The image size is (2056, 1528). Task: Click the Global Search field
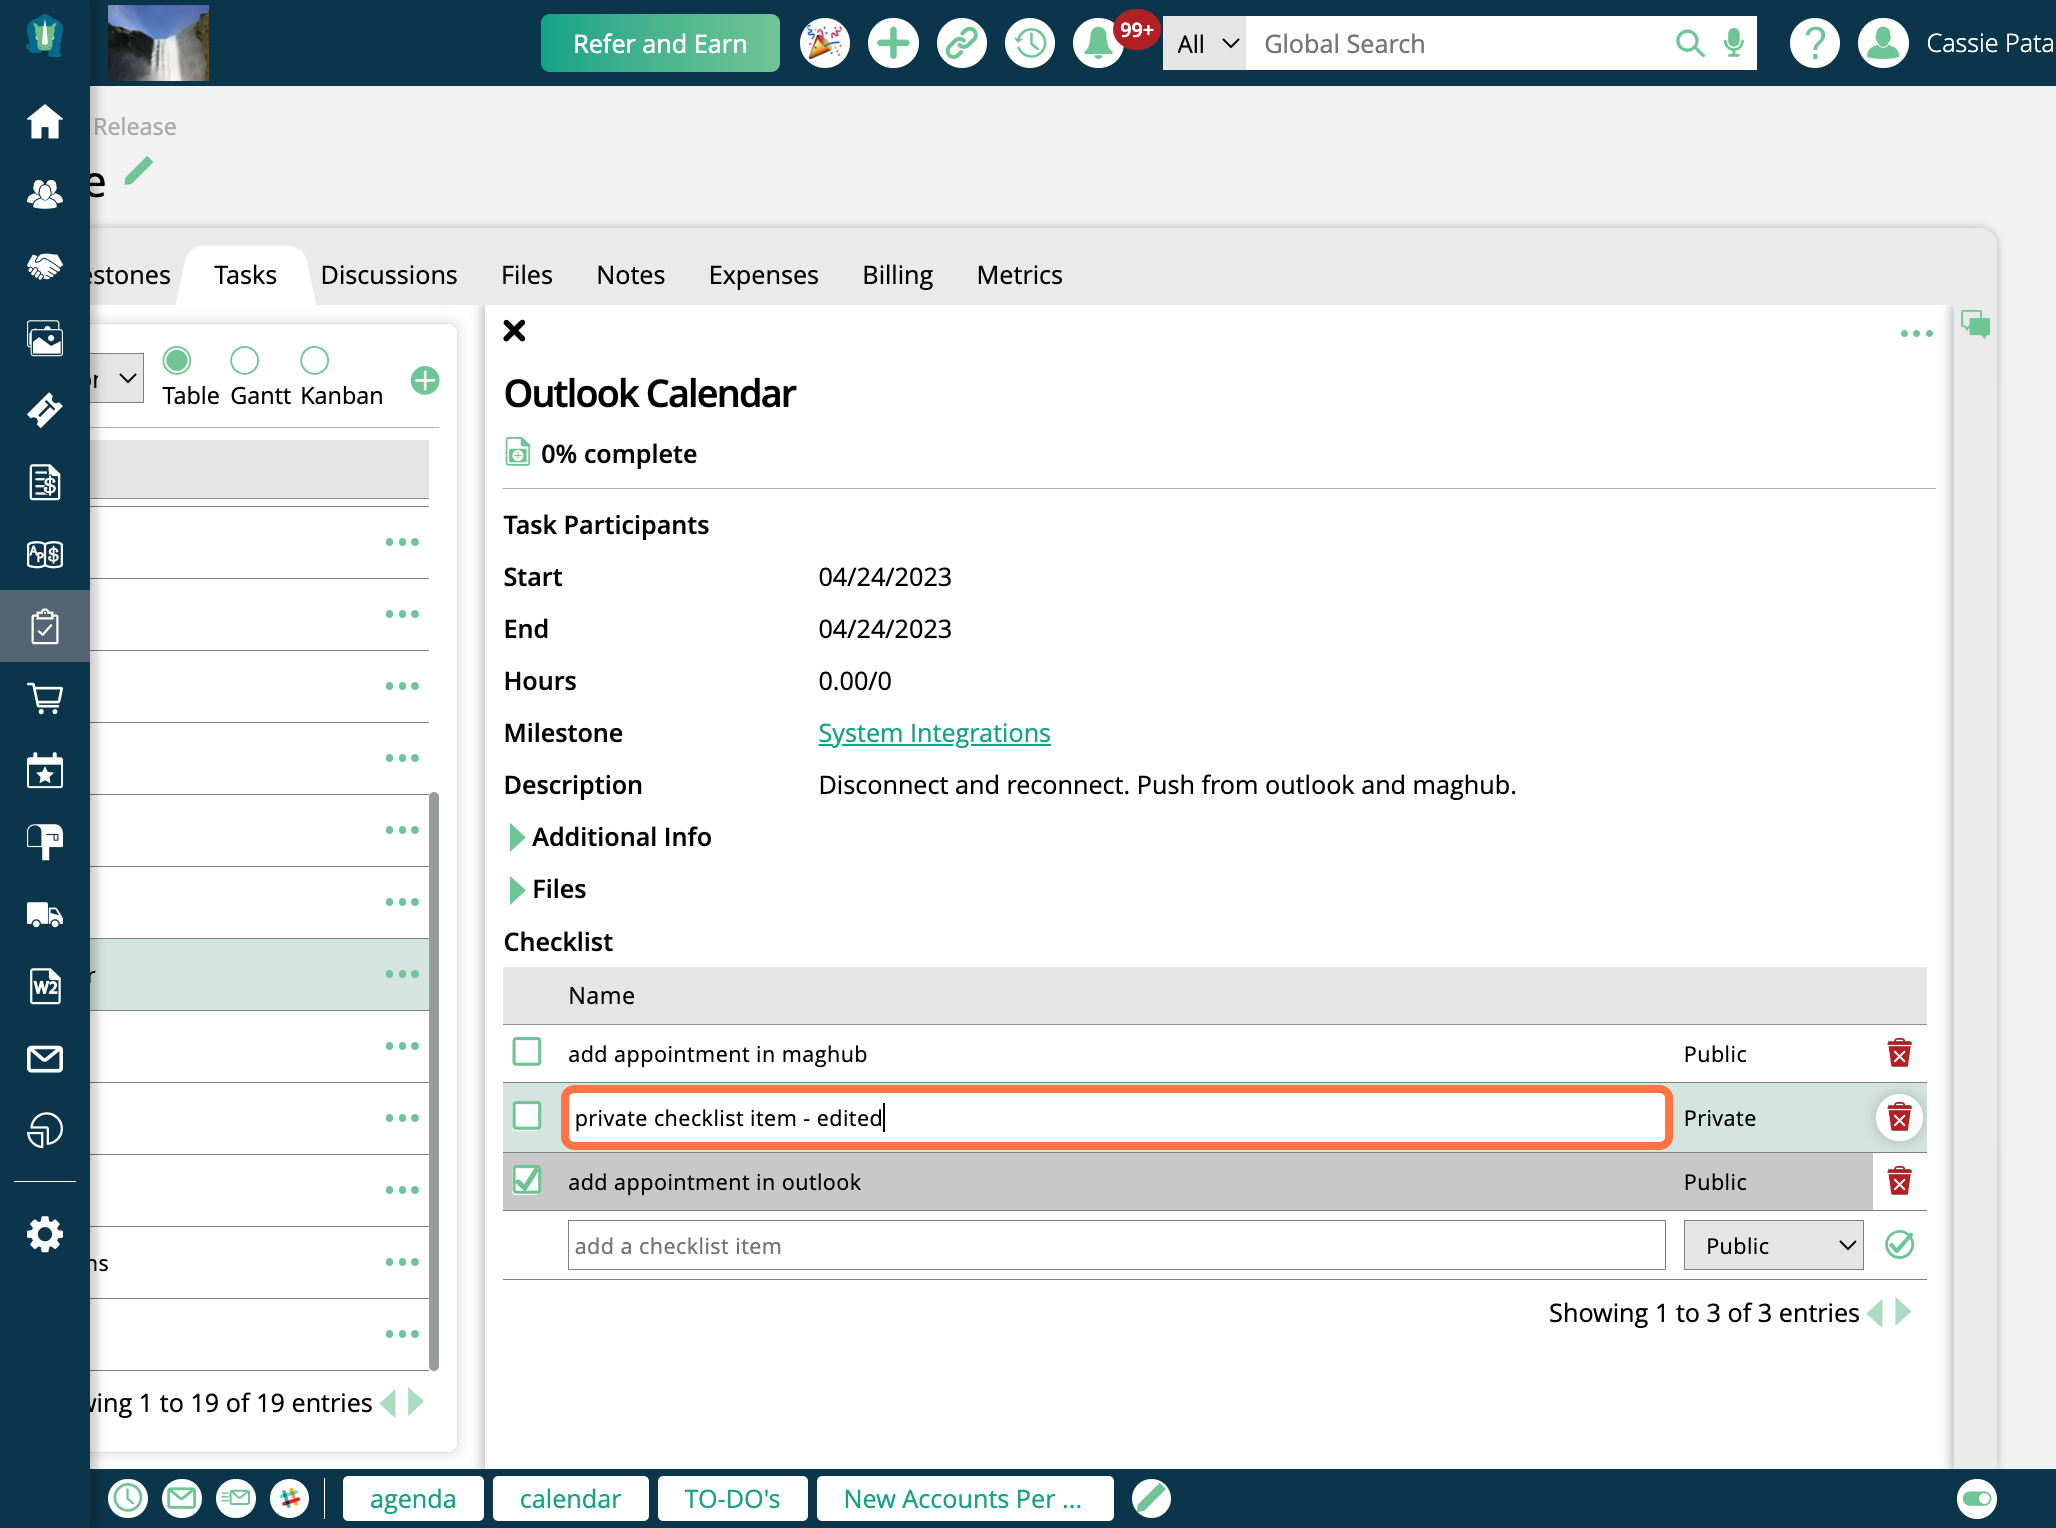(x=1460, y=43)
